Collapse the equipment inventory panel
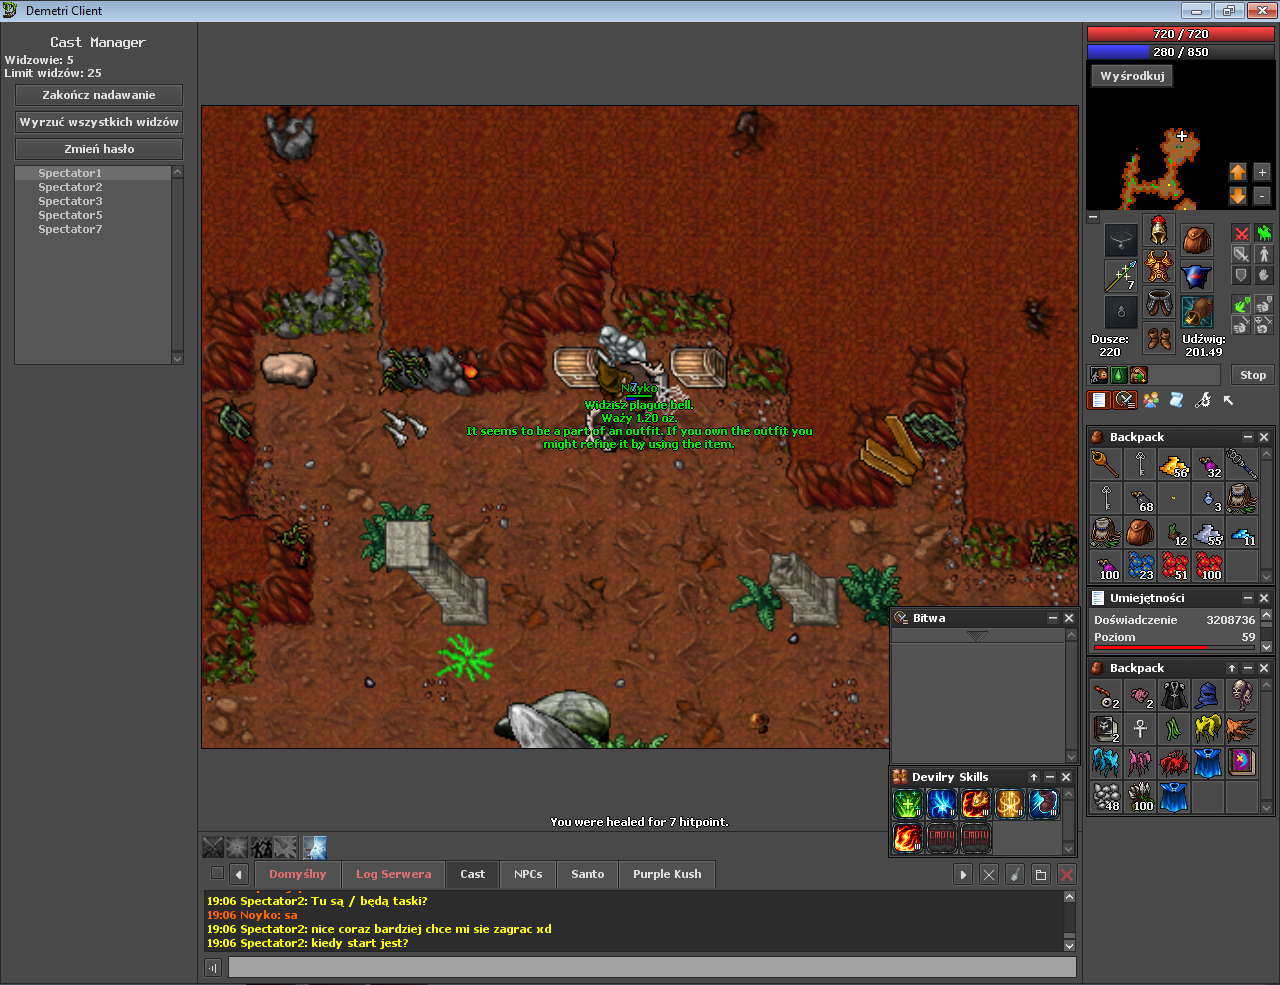 (1093, 217)
